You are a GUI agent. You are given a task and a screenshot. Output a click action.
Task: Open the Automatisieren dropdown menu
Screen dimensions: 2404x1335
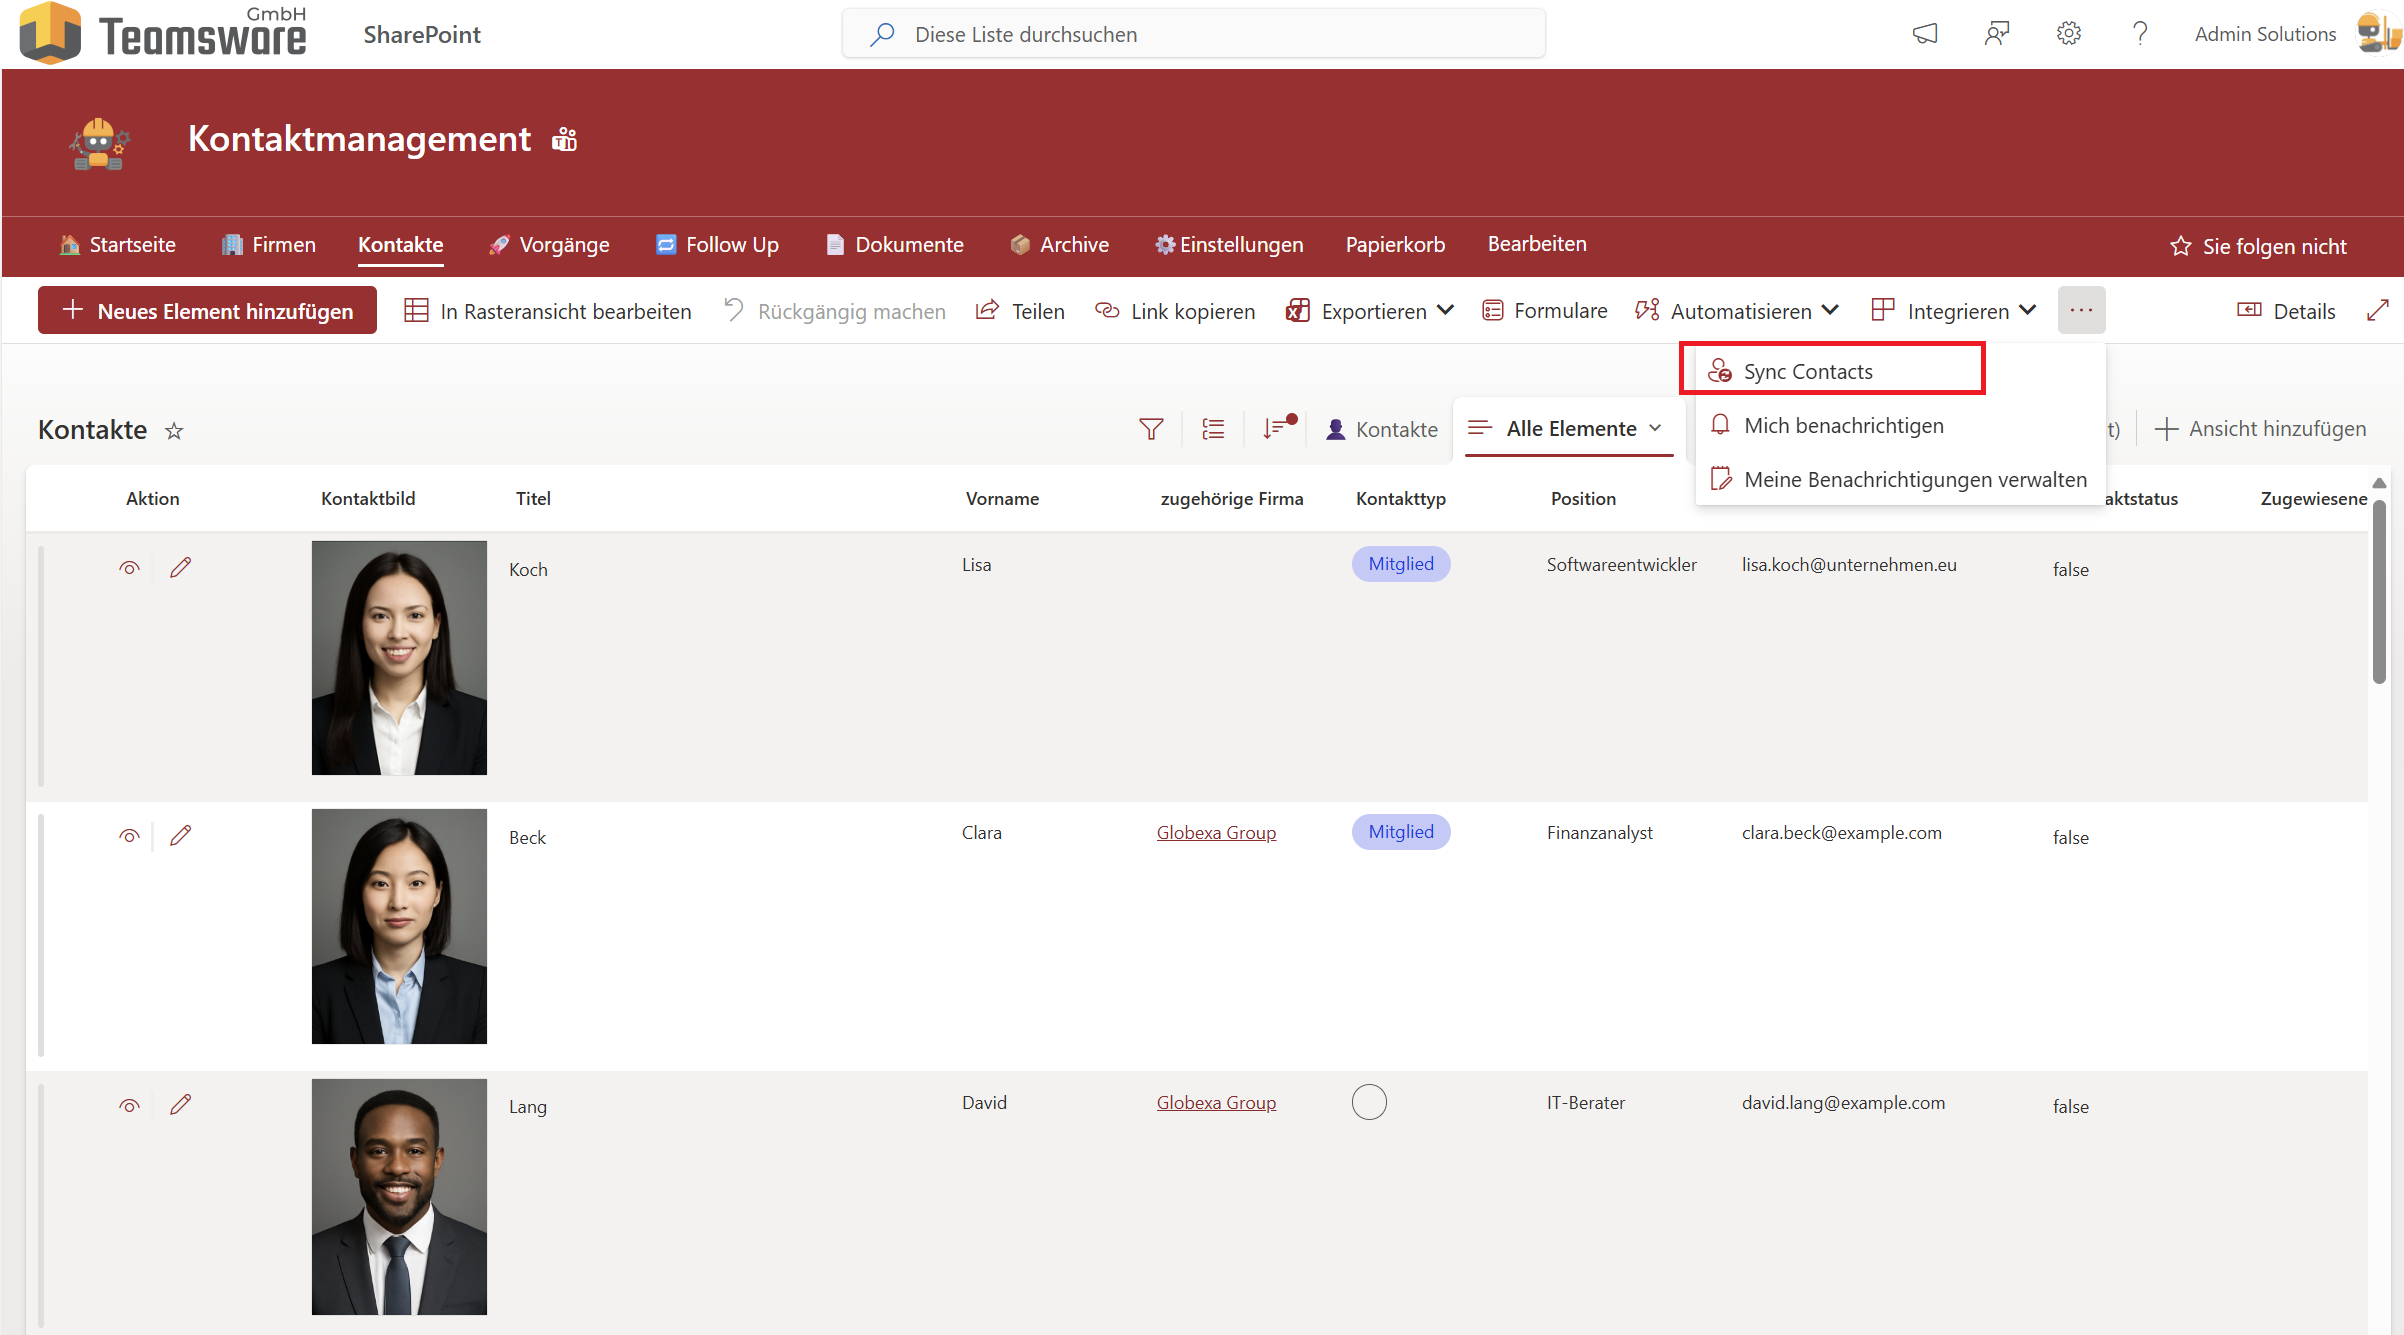tap(1738, 311)
